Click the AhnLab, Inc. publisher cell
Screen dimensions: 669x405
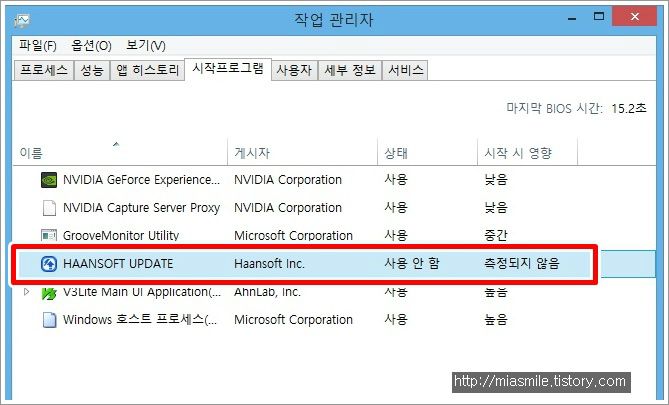[268, 292]
